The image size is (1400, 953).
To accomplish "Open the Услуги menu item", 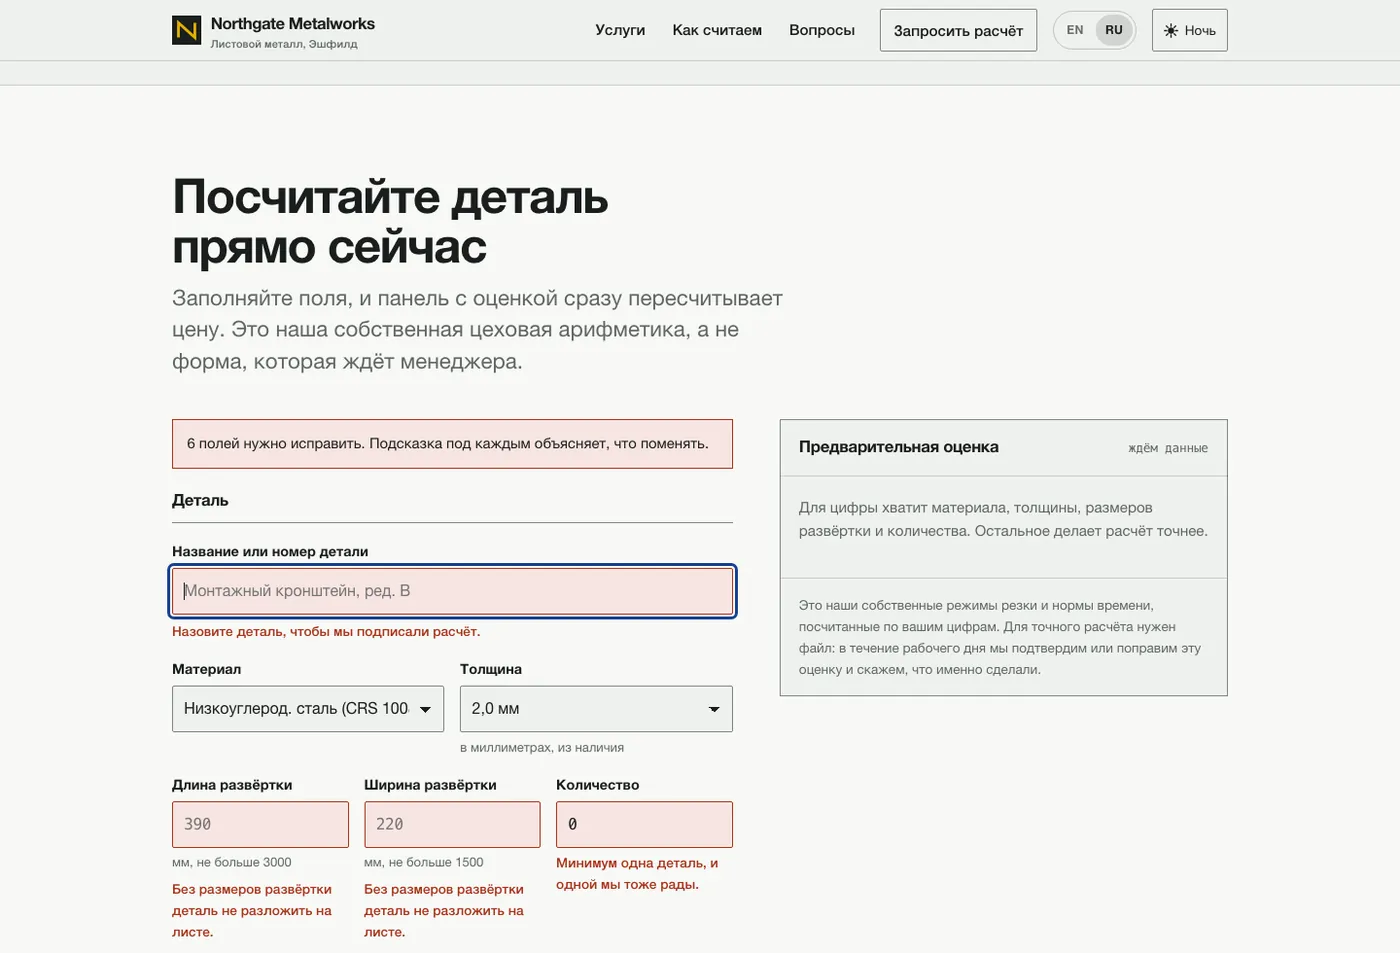I will (x=620, y=30).
